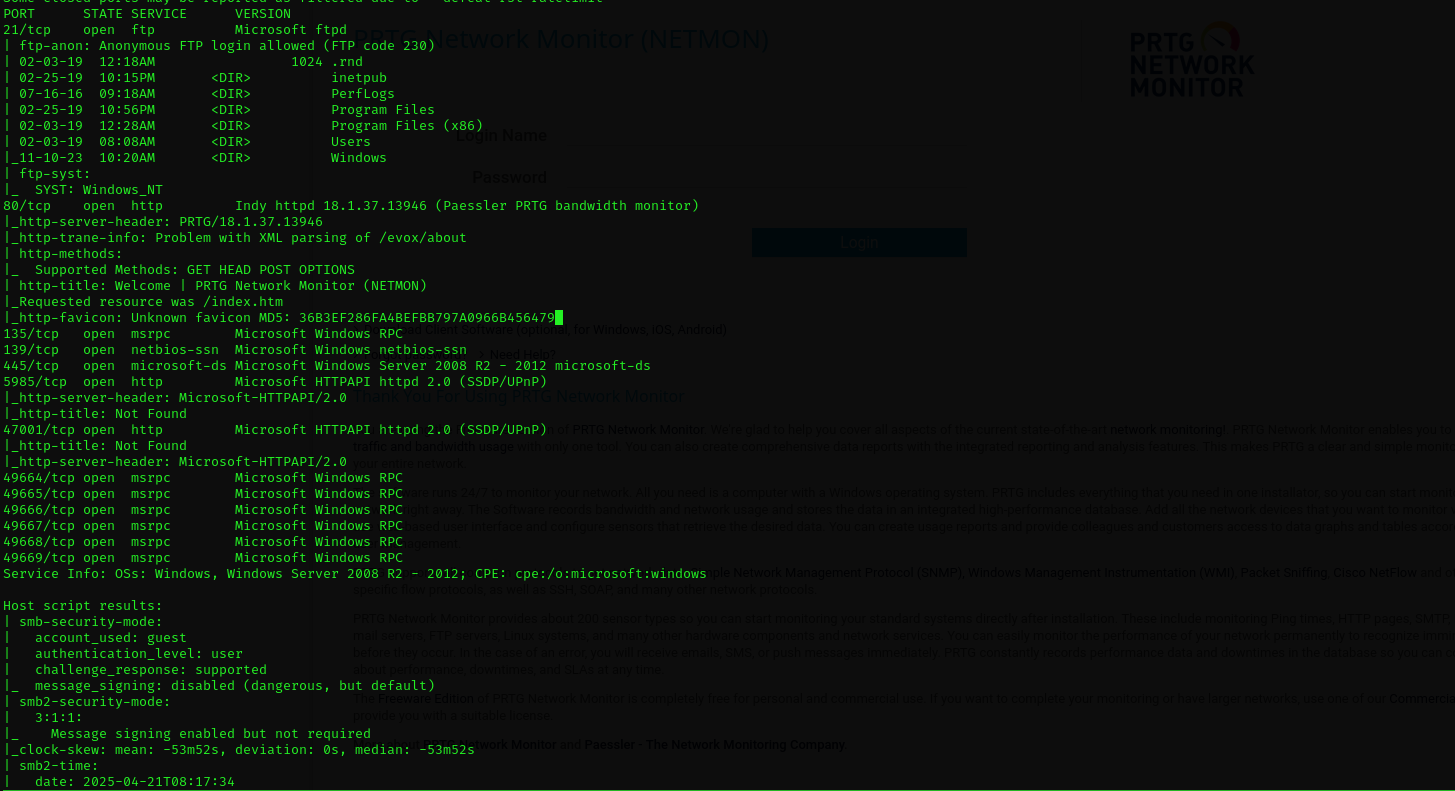
Task: Click the PRTG Network Monitor logo
Action: pyautogui.click(x=1191, y=60)
